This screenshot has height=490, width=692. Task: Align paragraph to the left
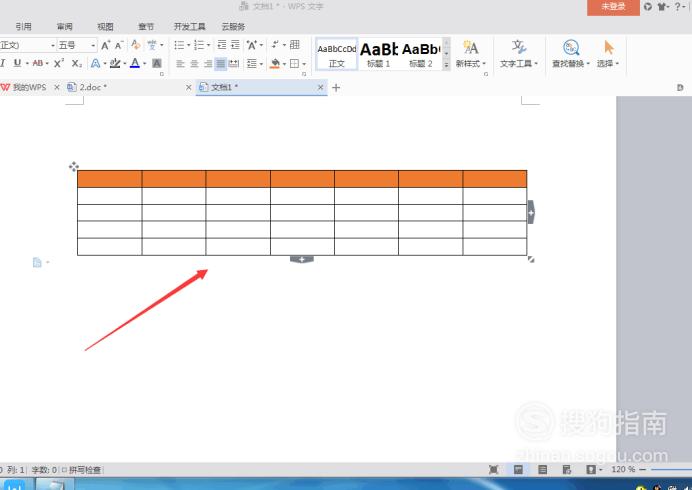click(180, 64)
